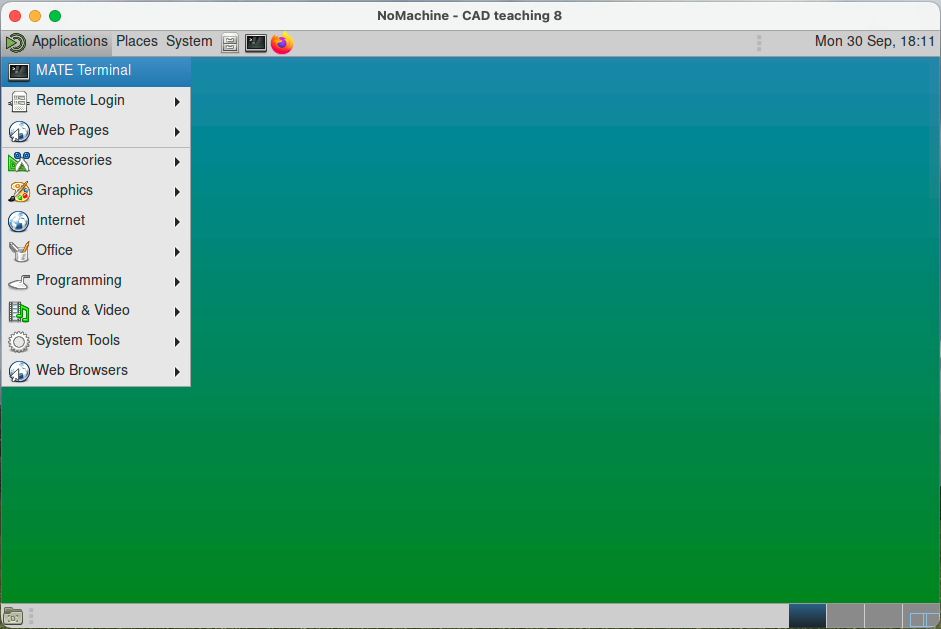Expand the Web Pages submenu

coord(177,130)
